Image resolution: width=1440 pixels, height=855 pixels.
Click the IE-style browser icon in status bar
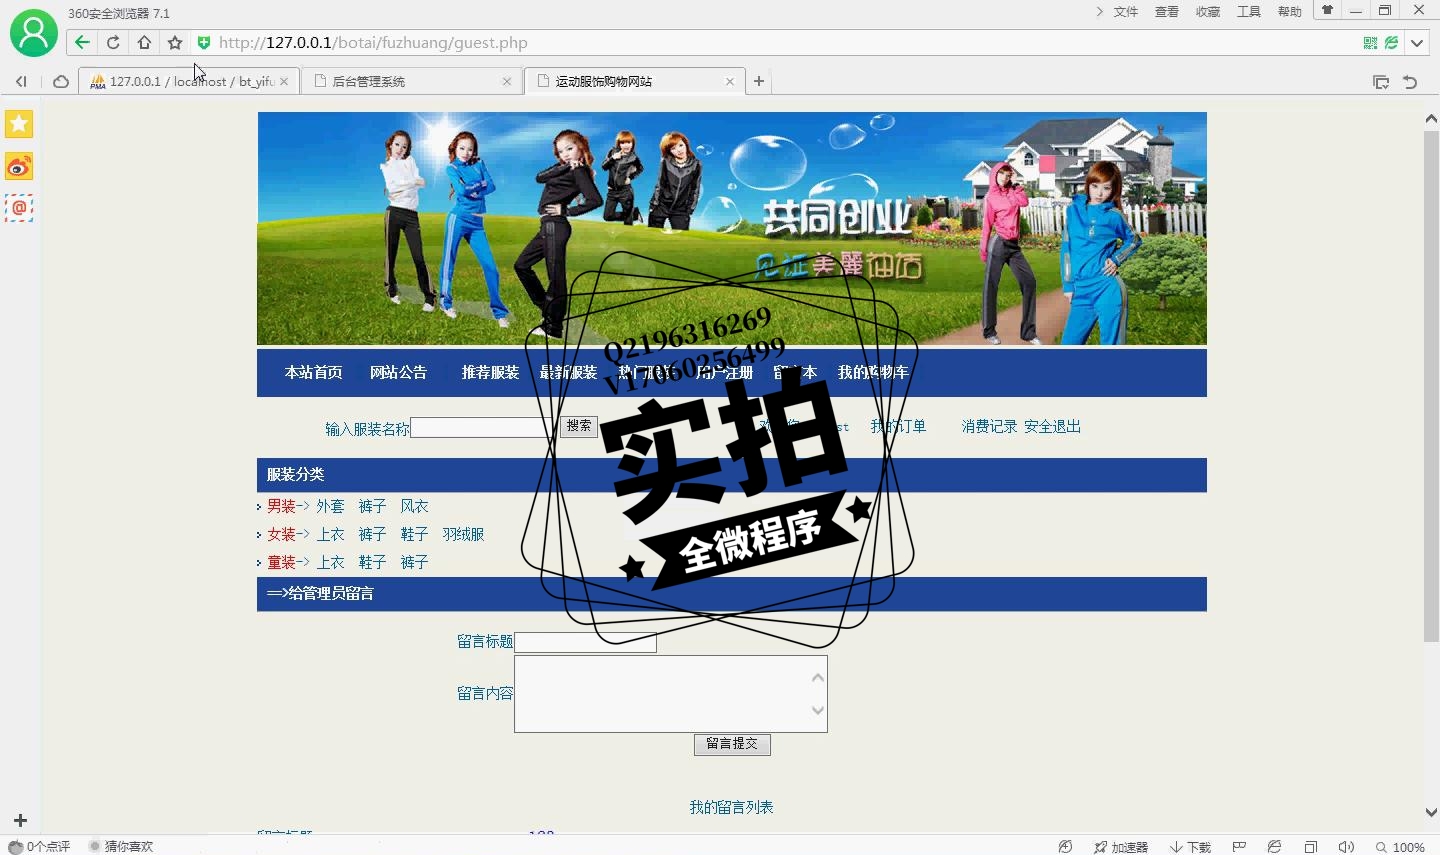point(1275,847)
